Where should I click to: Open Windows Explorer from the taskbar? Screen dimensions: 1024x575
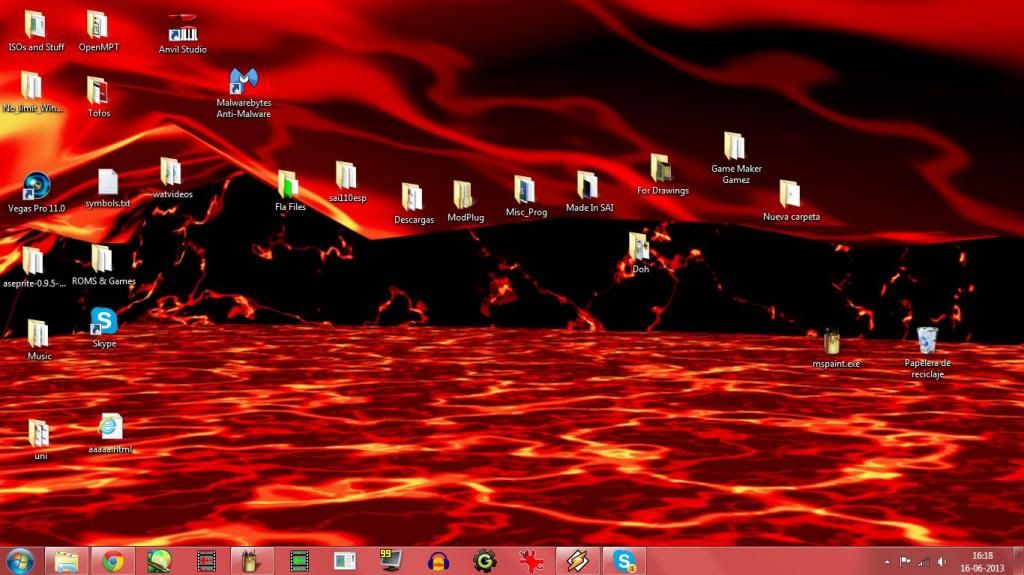[x=67, y=561]
